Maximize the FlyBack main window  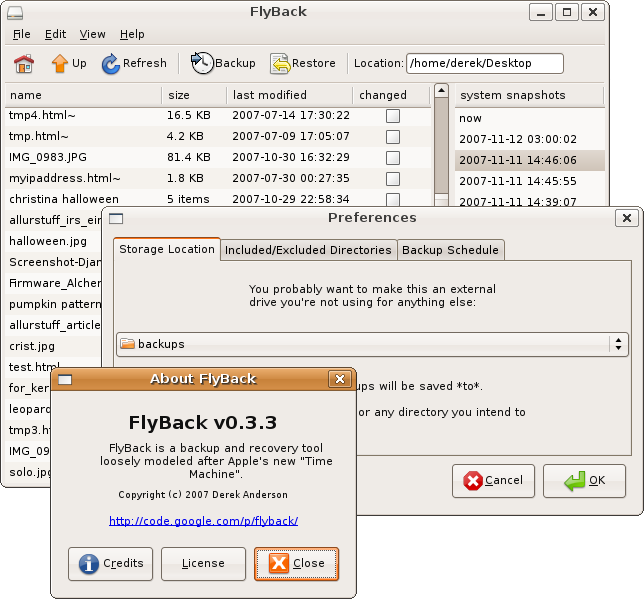pyautogui.click(x=567, y=12)
